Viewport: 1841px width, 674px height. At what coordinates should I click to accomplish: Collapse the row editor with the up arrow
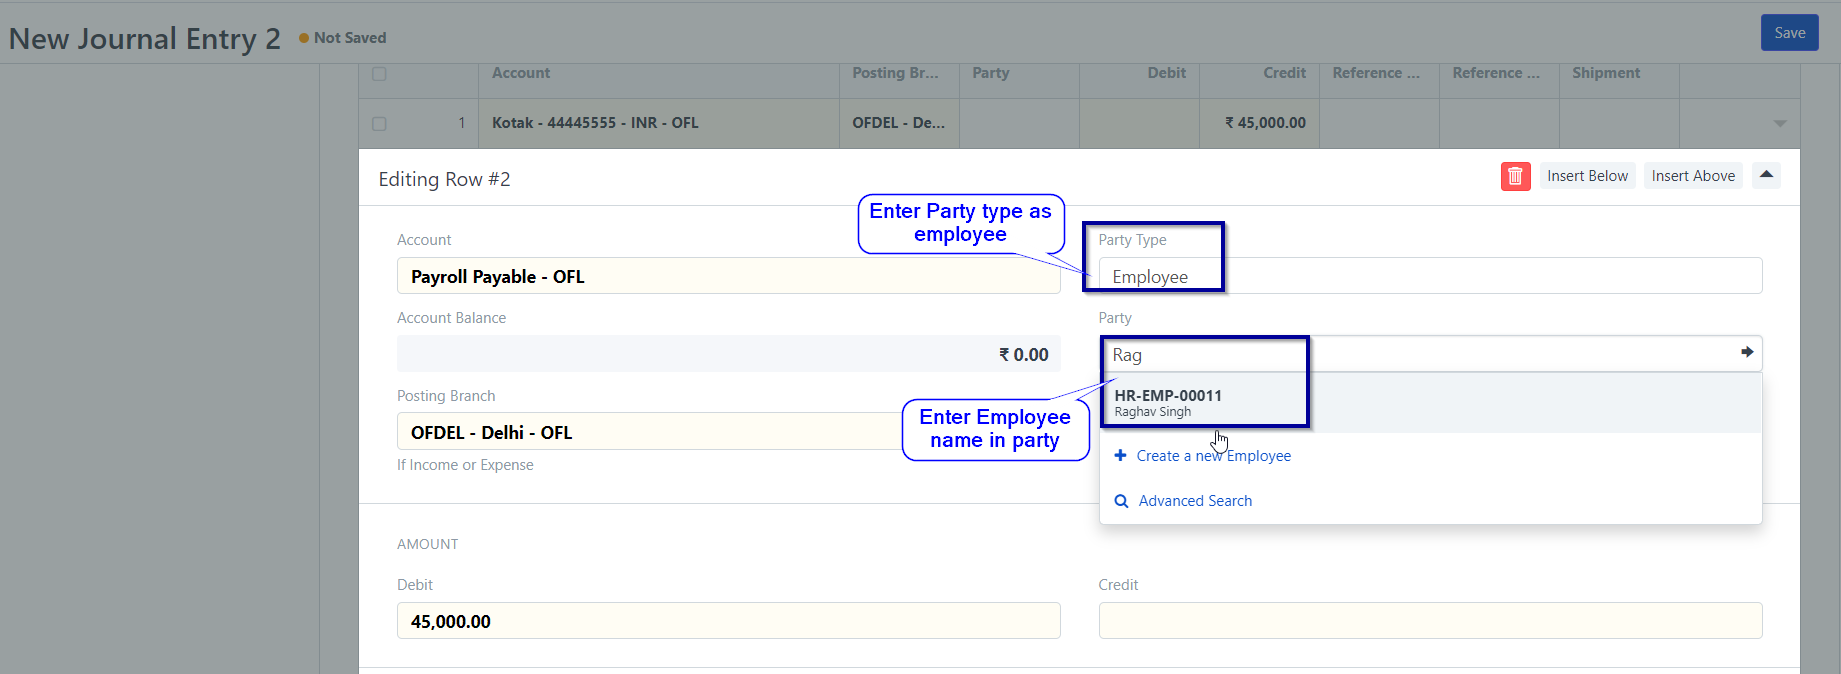[1767, 175]
